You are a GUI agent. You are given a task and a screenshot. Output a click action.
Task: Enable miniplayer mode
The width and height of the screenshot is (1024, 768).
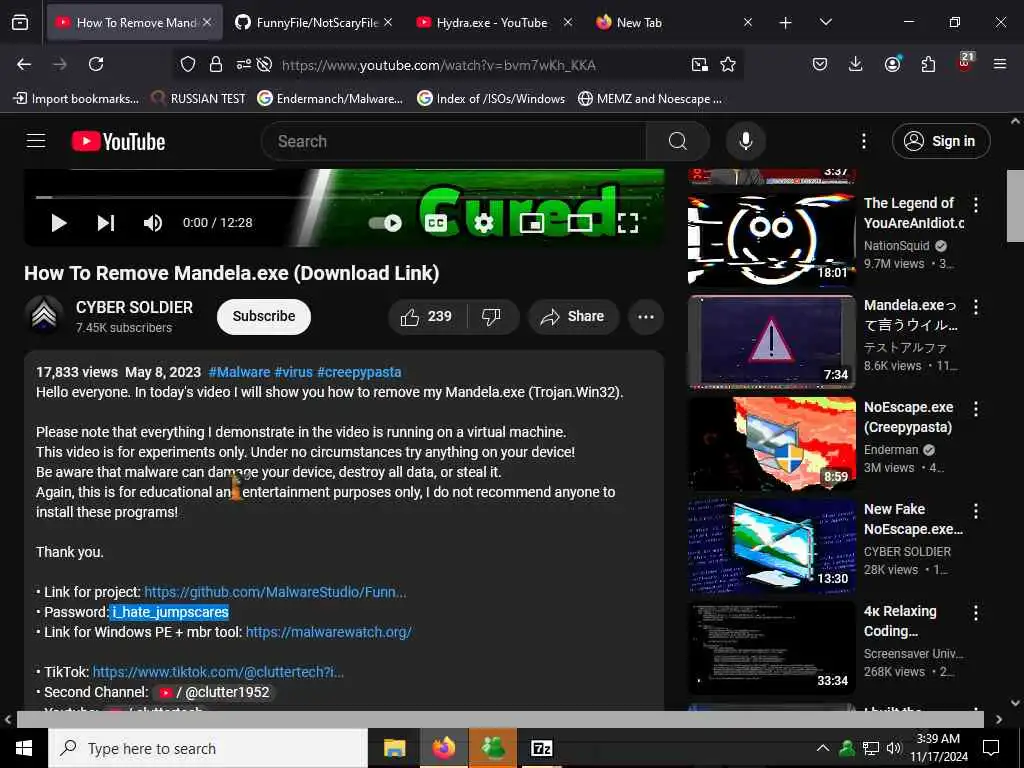[532, 223]
